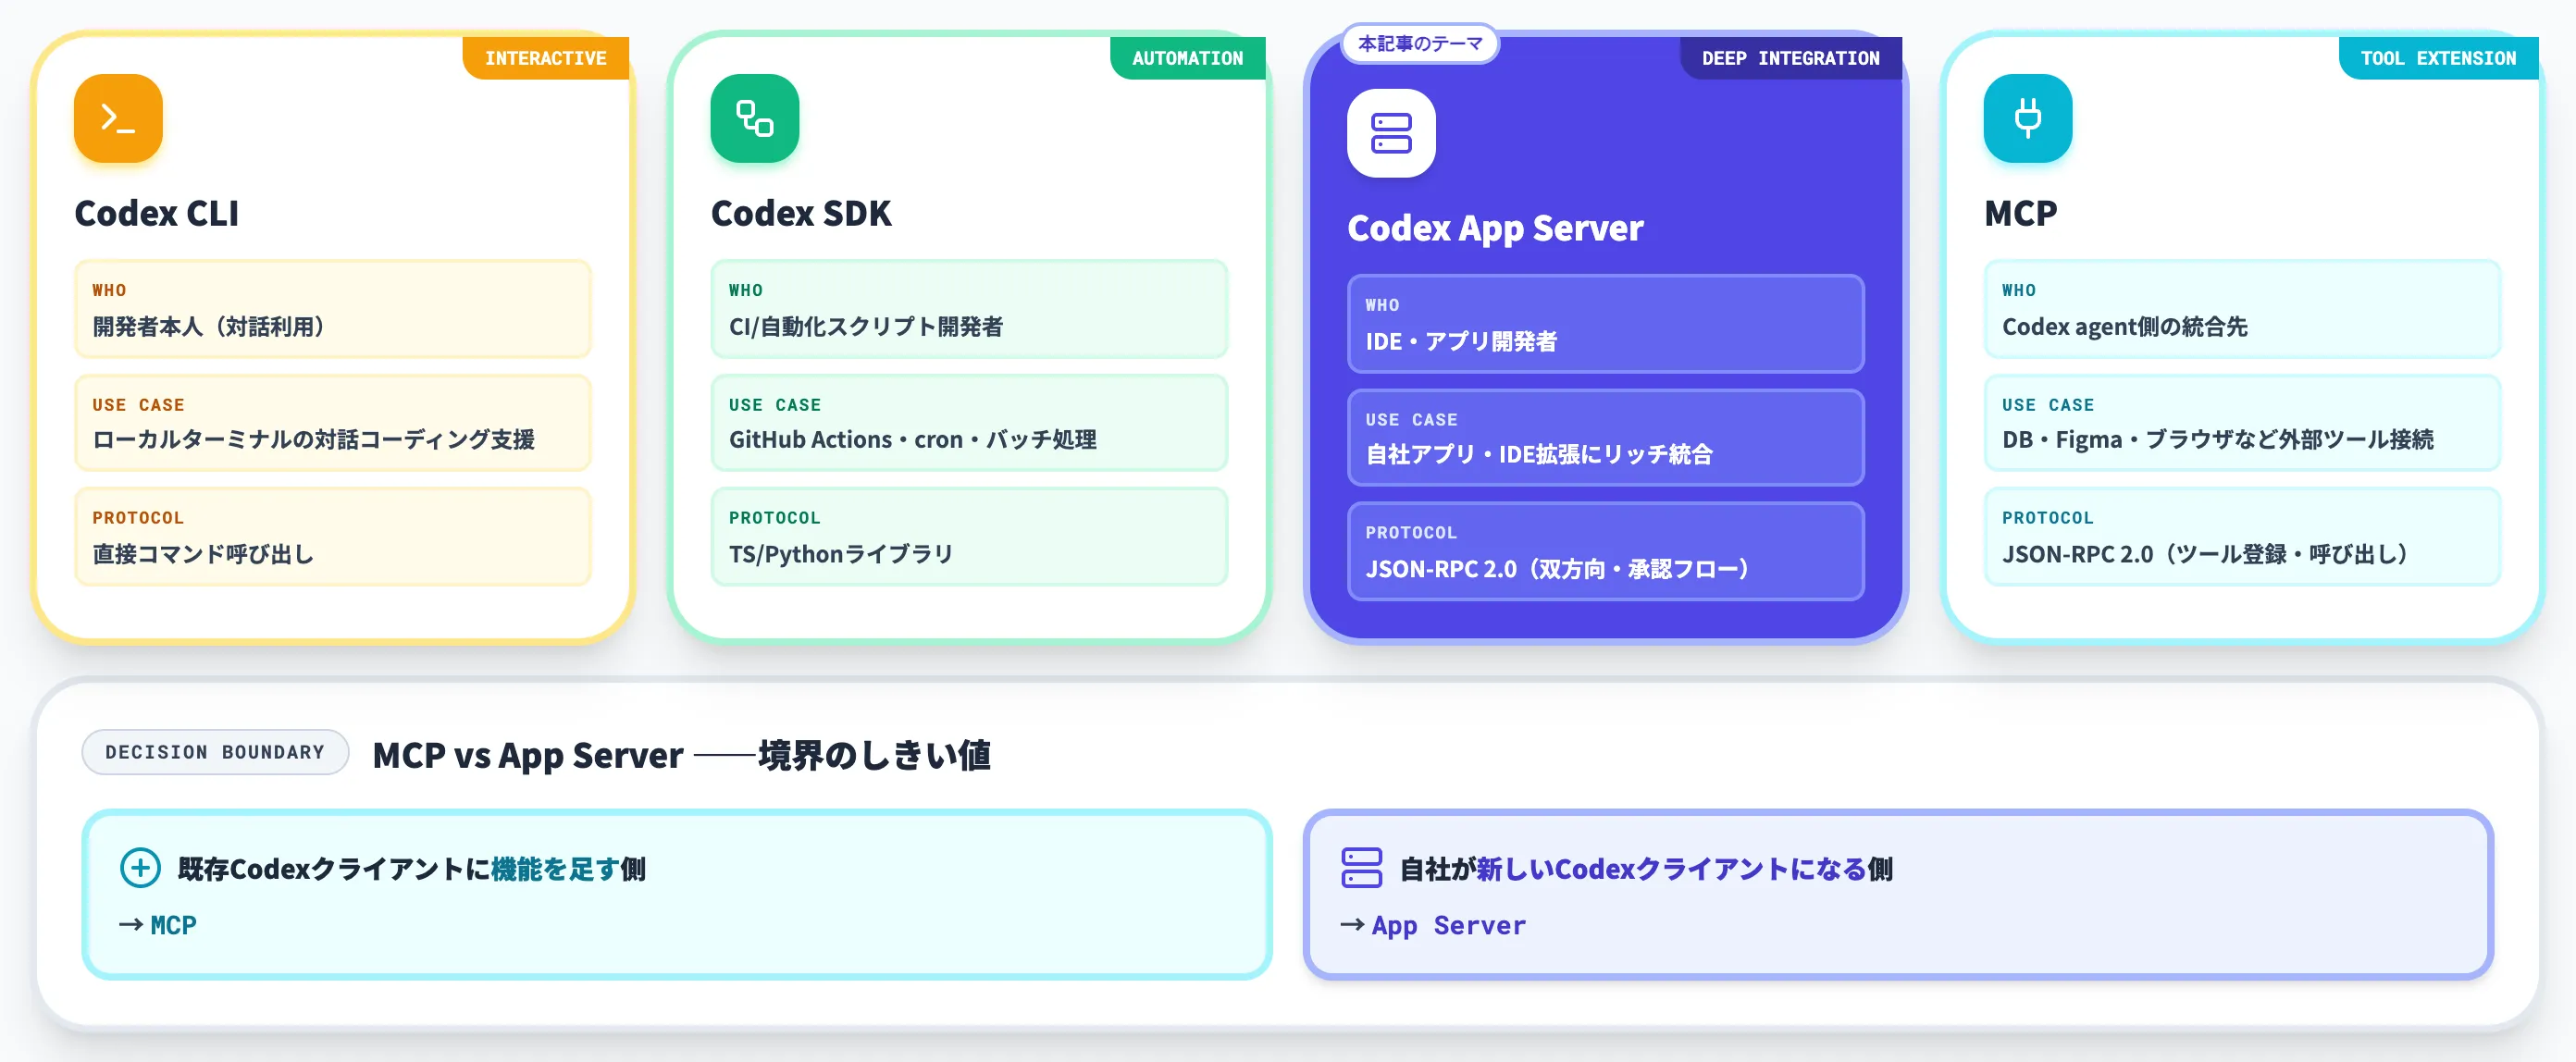Click TS/Pythonライブラリ text
Image resolution: width=2576 pixels, height=1062 pixels.
tap(841, 554)
